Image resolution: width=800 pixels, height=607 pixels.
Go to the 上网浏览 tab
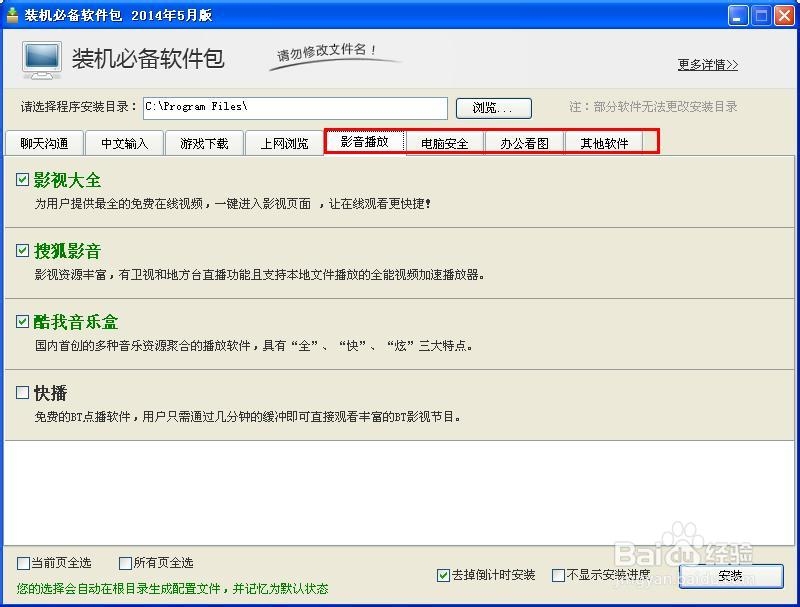tap(284, 143)
